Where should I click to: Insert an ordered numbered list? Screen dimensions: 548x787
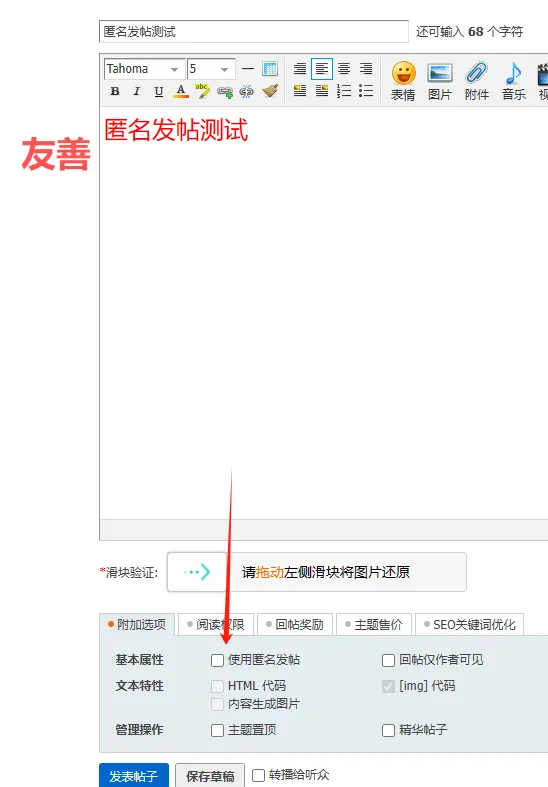(x=344, y=91)
